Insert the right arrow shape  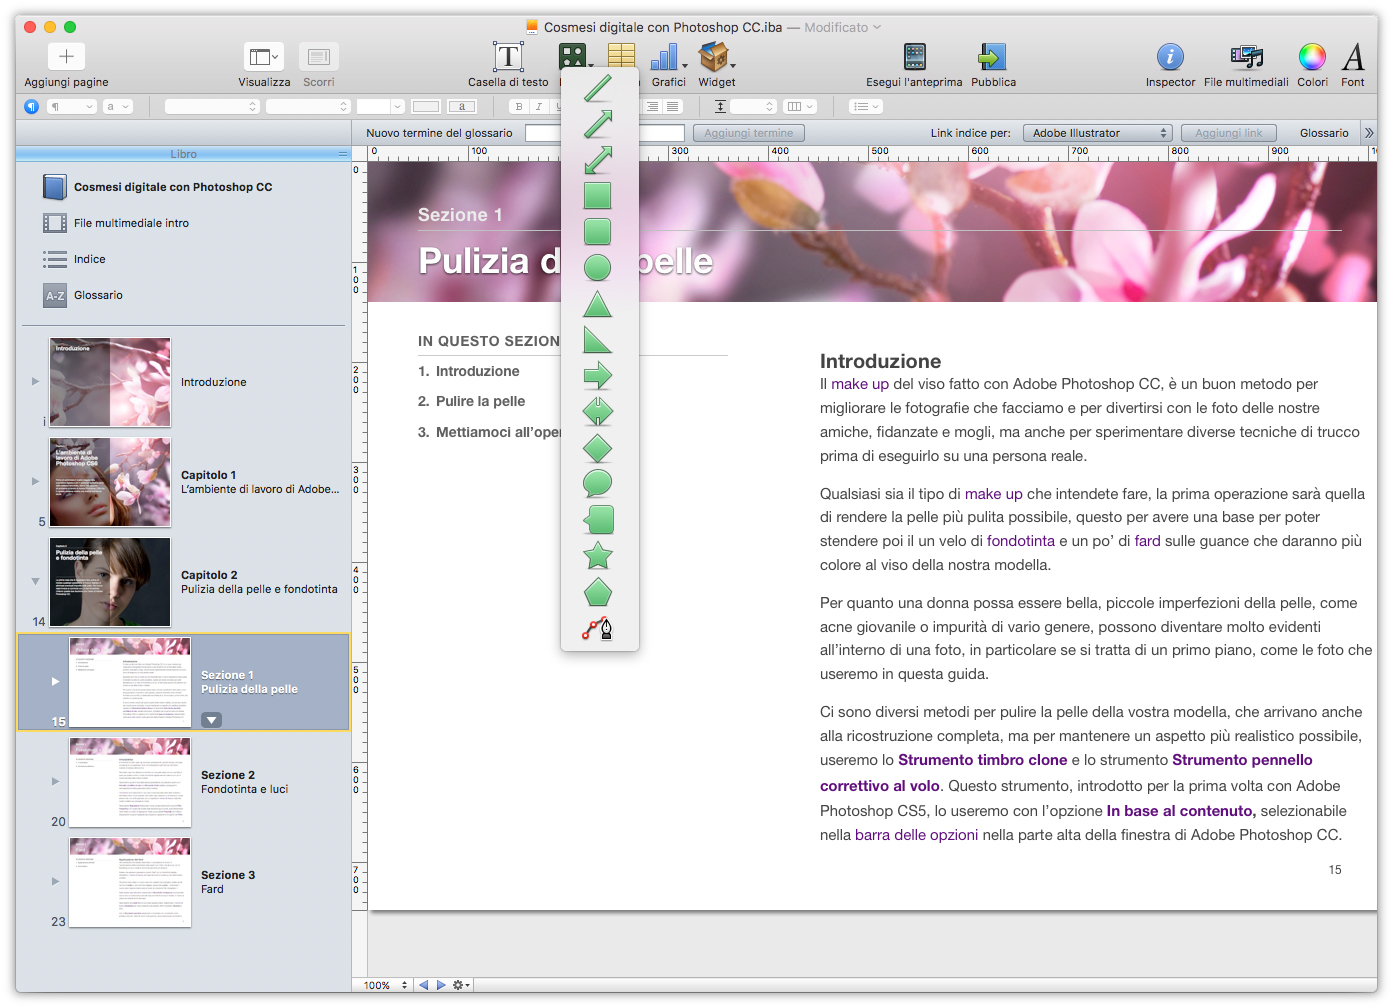click(x=598, y=376)
